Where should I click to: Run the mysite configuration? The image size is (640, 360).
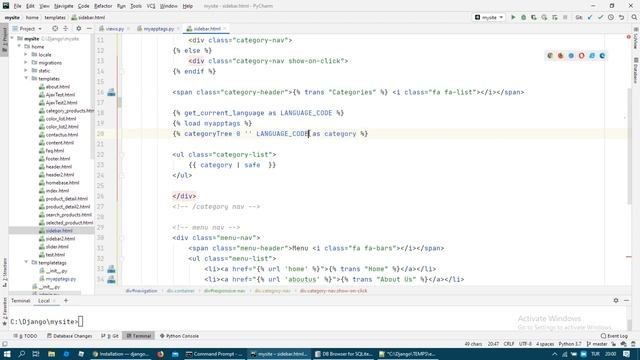513,18
